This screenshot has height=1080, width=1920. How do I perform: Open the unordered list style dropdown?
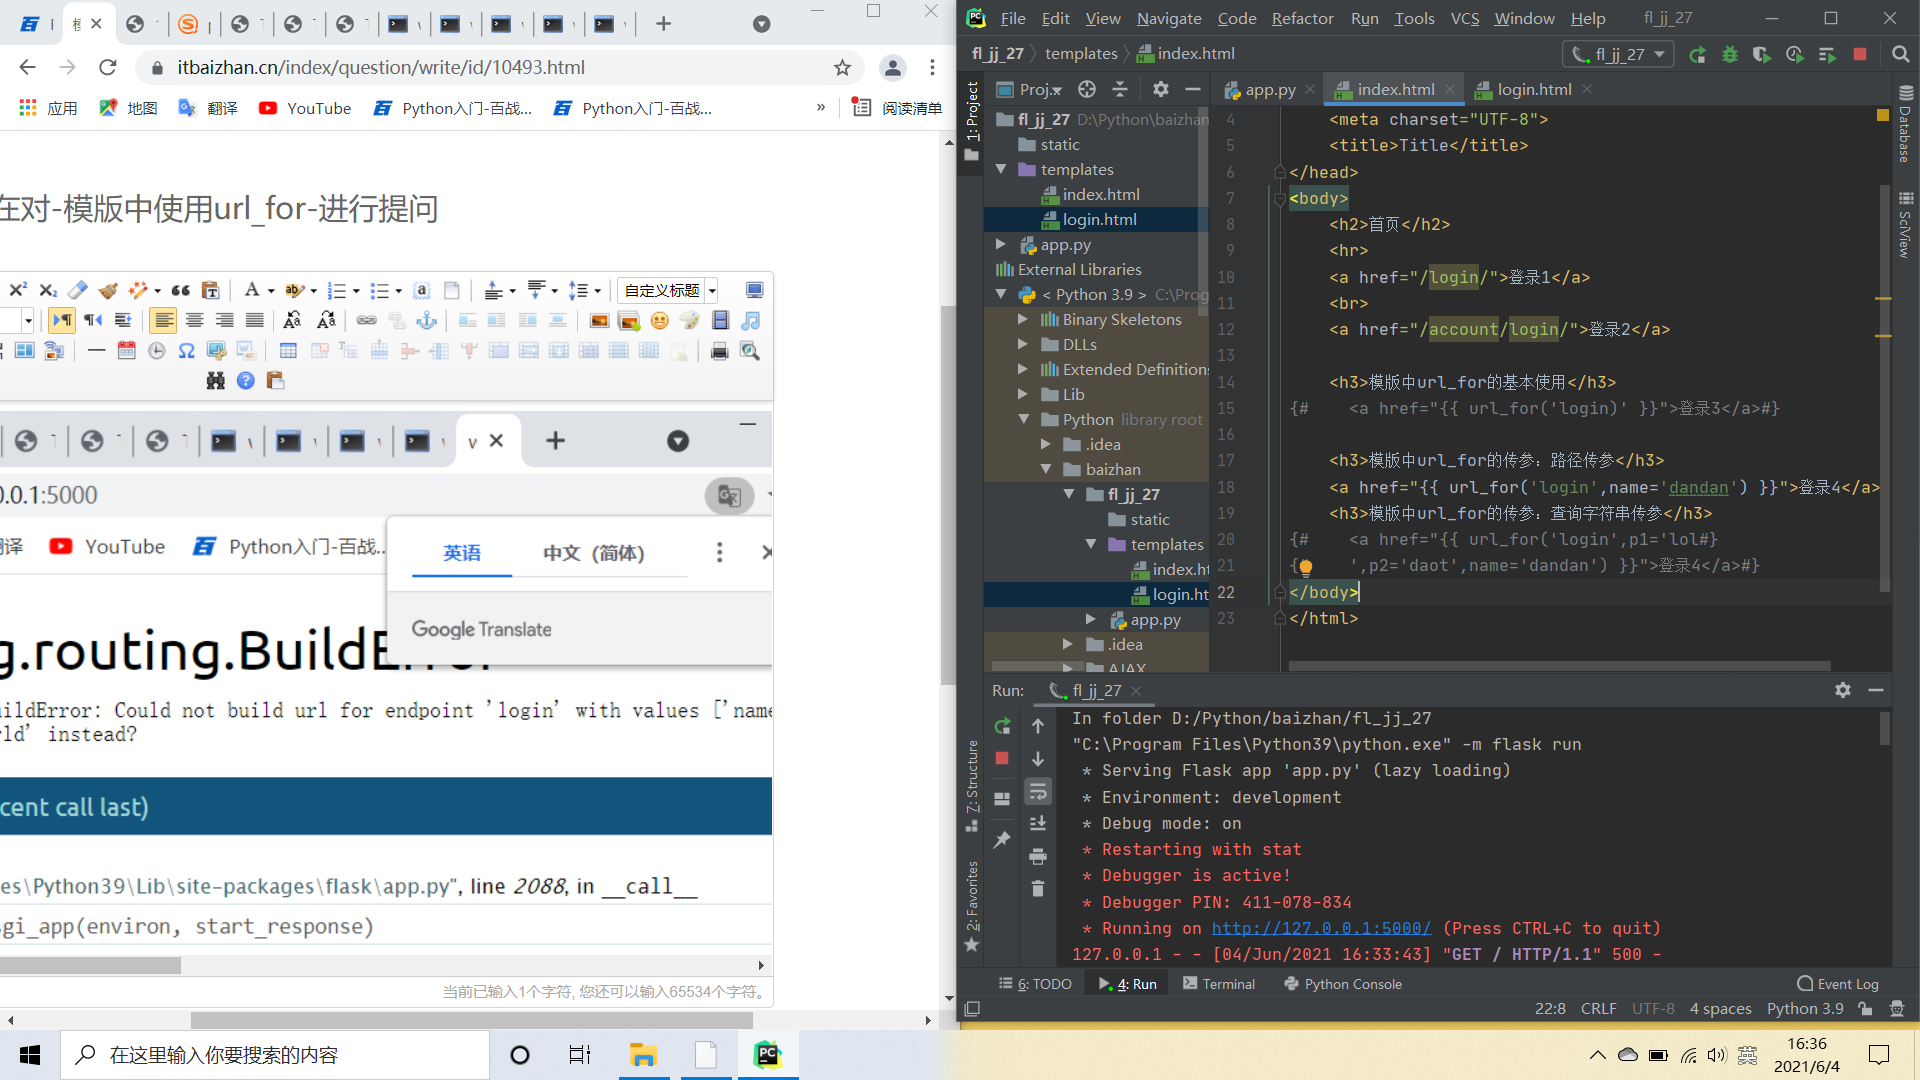pyautogui.click(x=398, y=291)
